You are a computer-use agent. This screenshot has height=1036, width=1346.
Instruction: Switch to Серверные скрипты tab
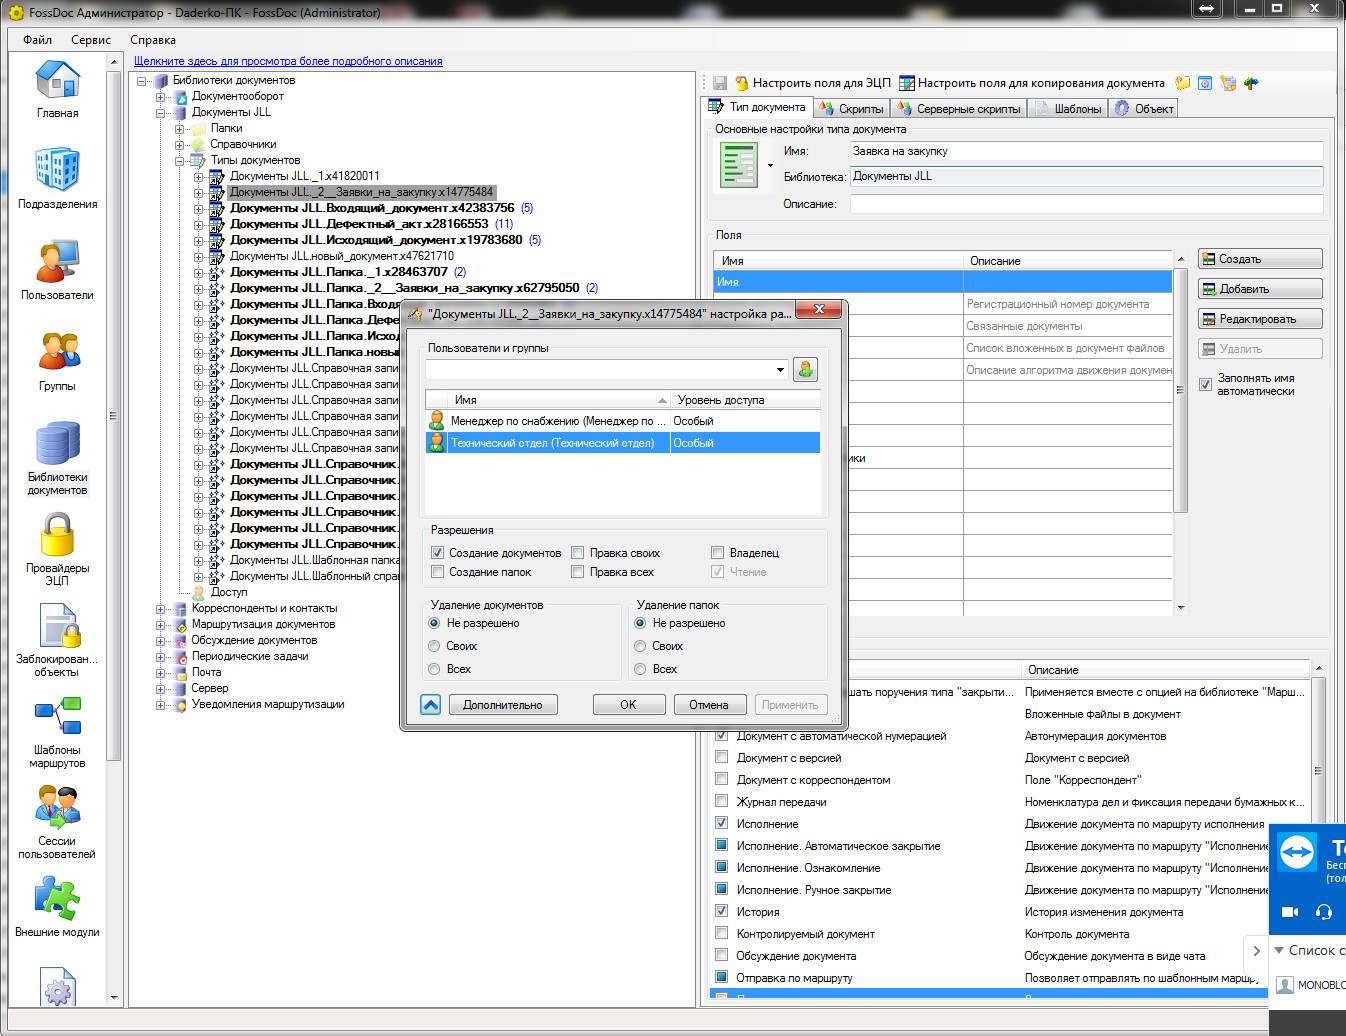(x=959, y=108)
